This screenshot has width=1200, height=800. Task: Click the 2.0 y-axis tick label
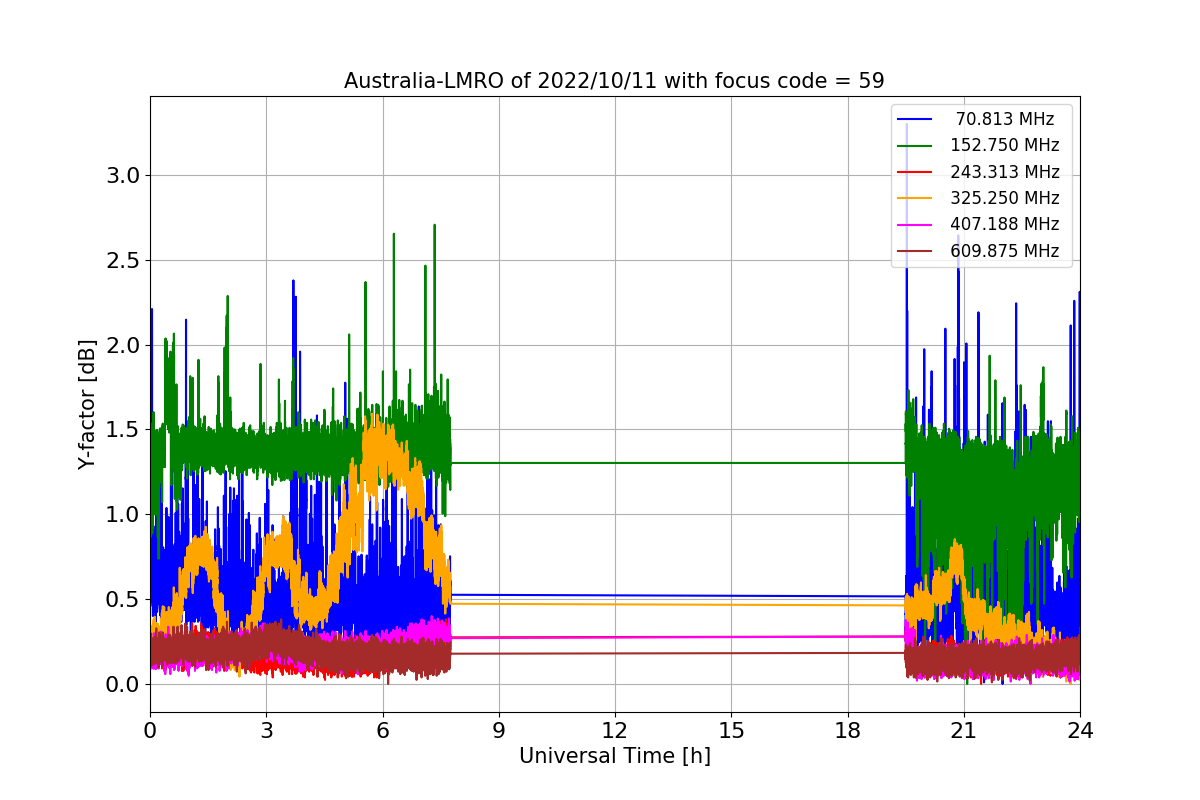(122, 345)
